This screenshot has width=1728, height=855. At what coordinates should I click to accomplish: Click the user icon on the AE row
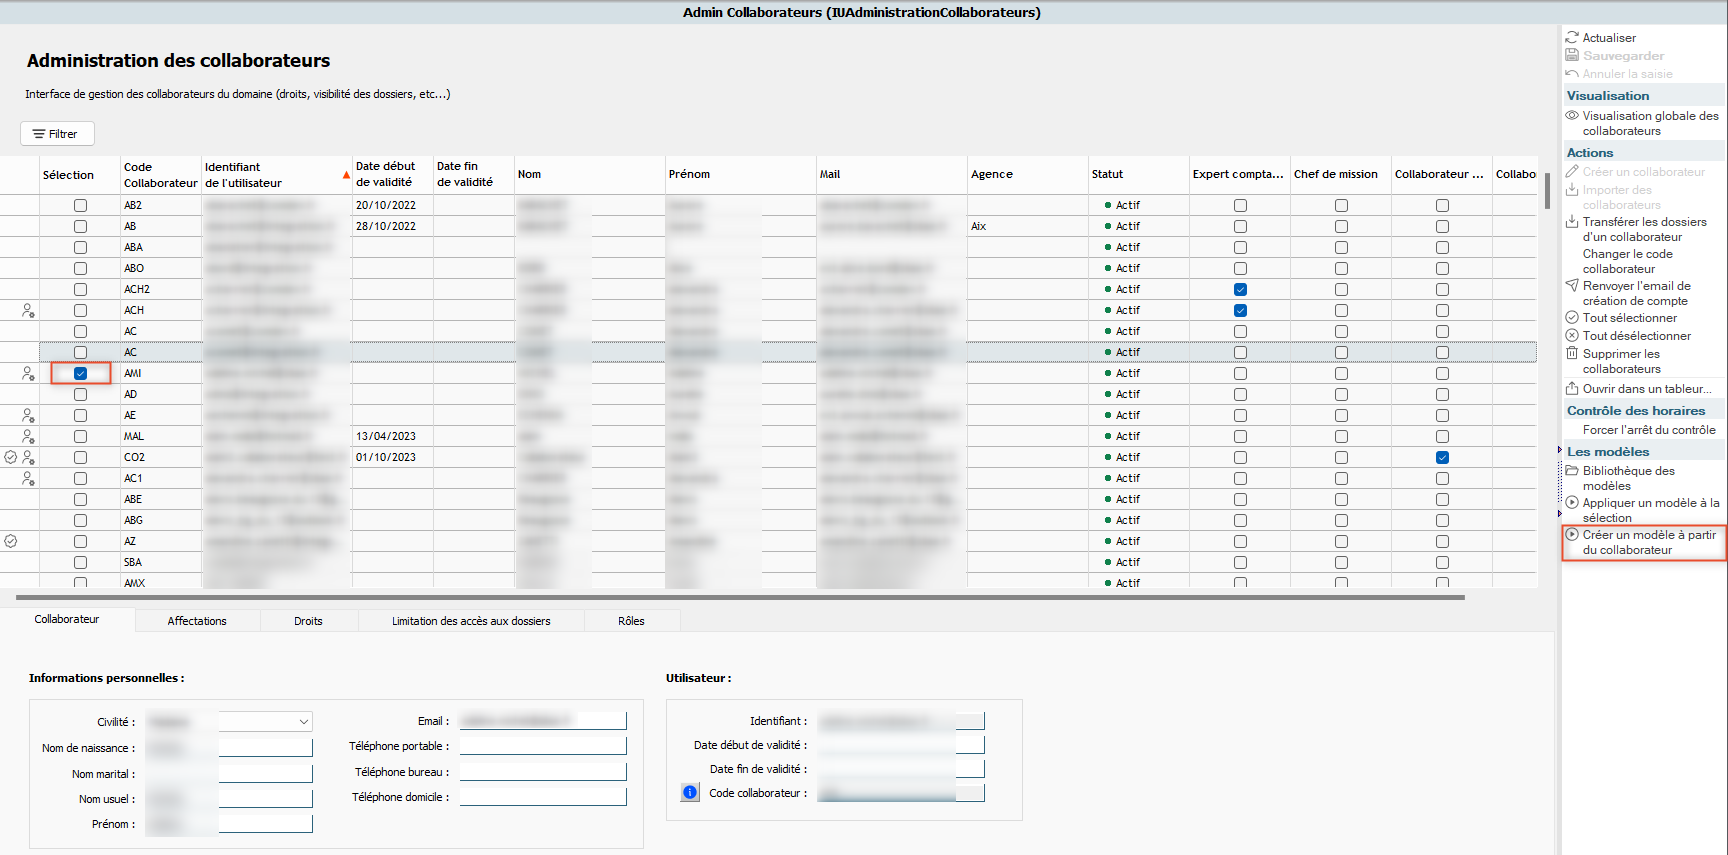(x=28, y=415)
